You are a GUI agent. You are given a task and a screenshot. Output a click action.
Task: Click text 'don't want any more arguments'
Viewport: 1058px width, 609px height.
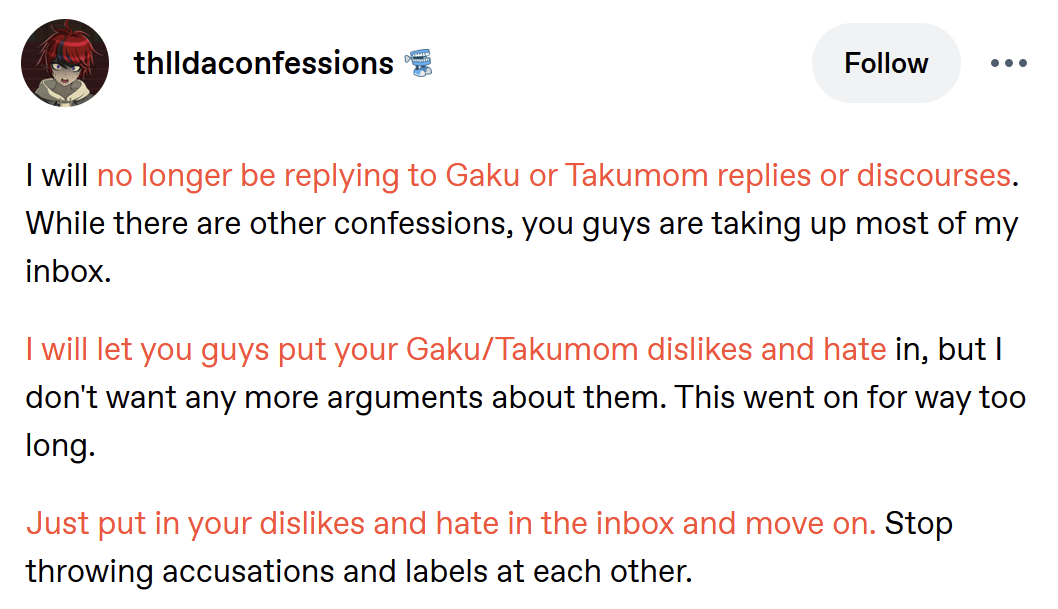point(254,398)
